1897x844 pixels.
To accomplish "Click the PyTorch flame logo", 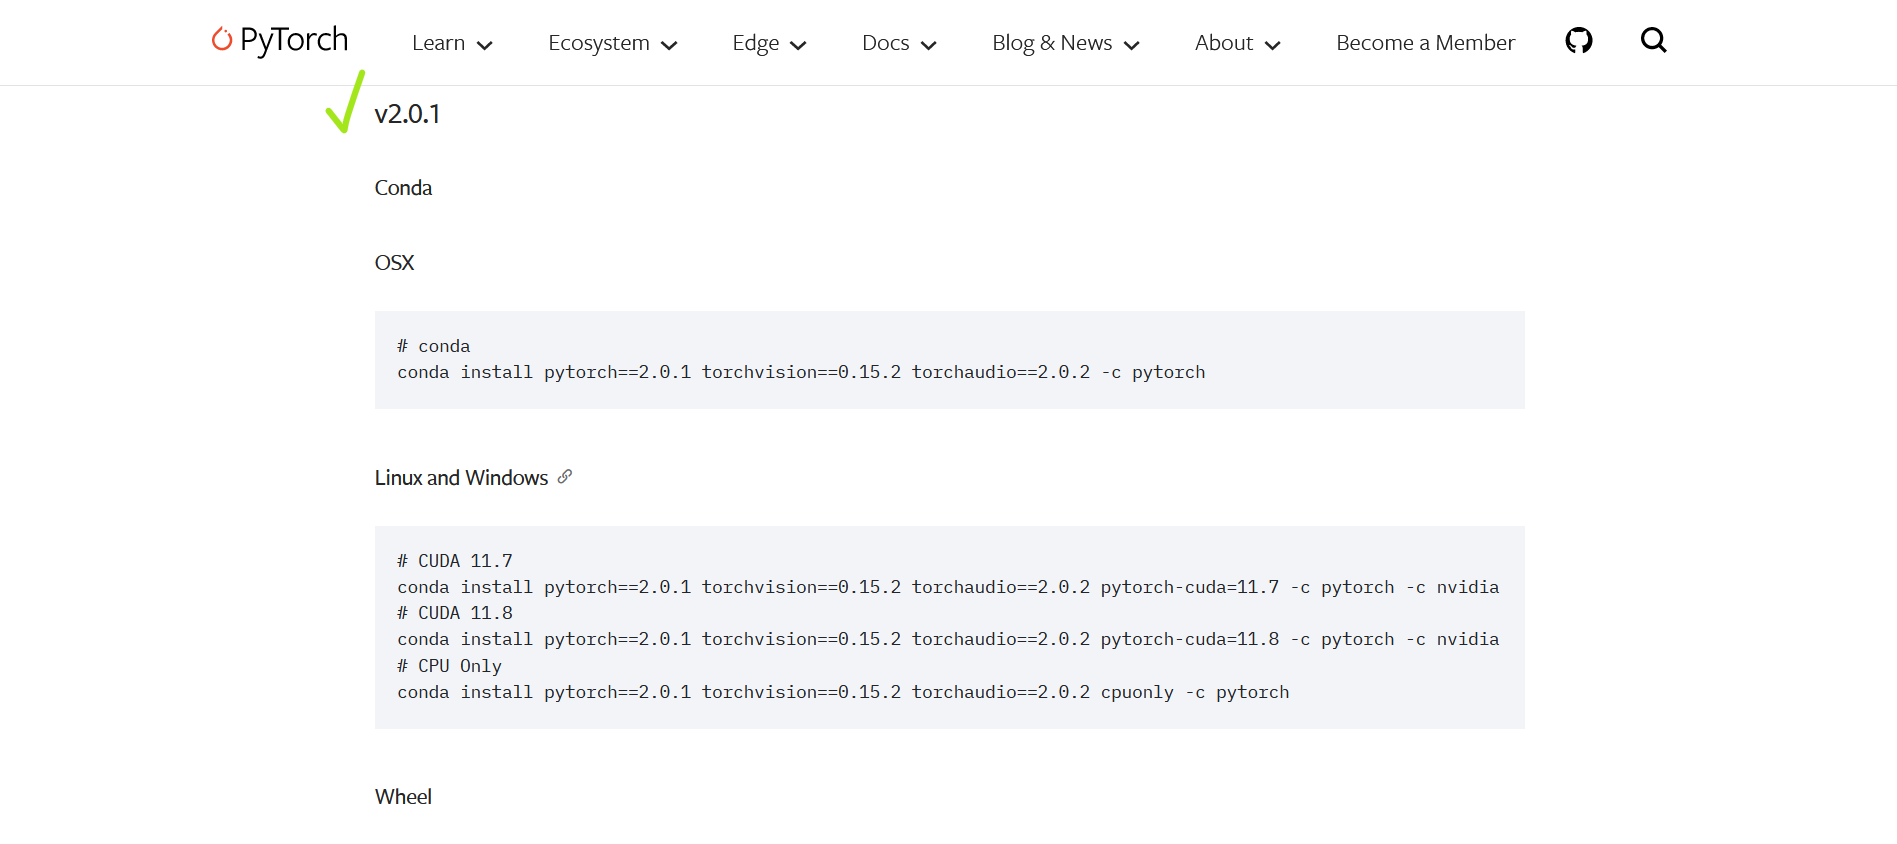I will (222, 40).
